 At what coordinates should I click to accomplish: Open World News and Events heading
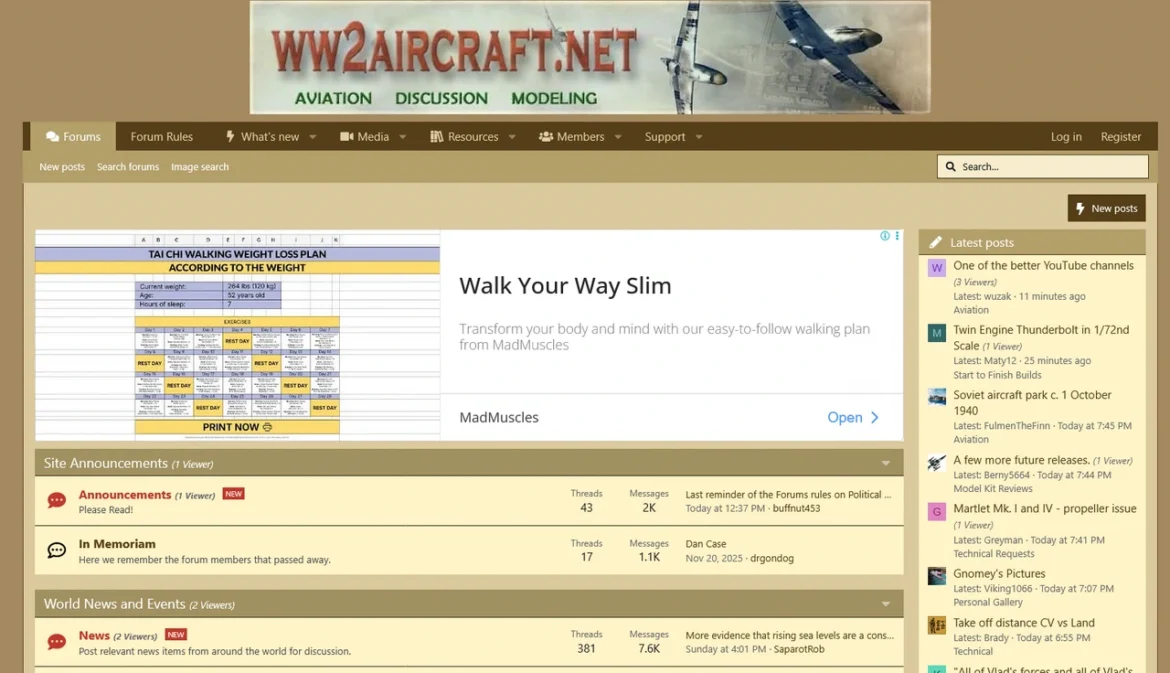tap(114, 604)
